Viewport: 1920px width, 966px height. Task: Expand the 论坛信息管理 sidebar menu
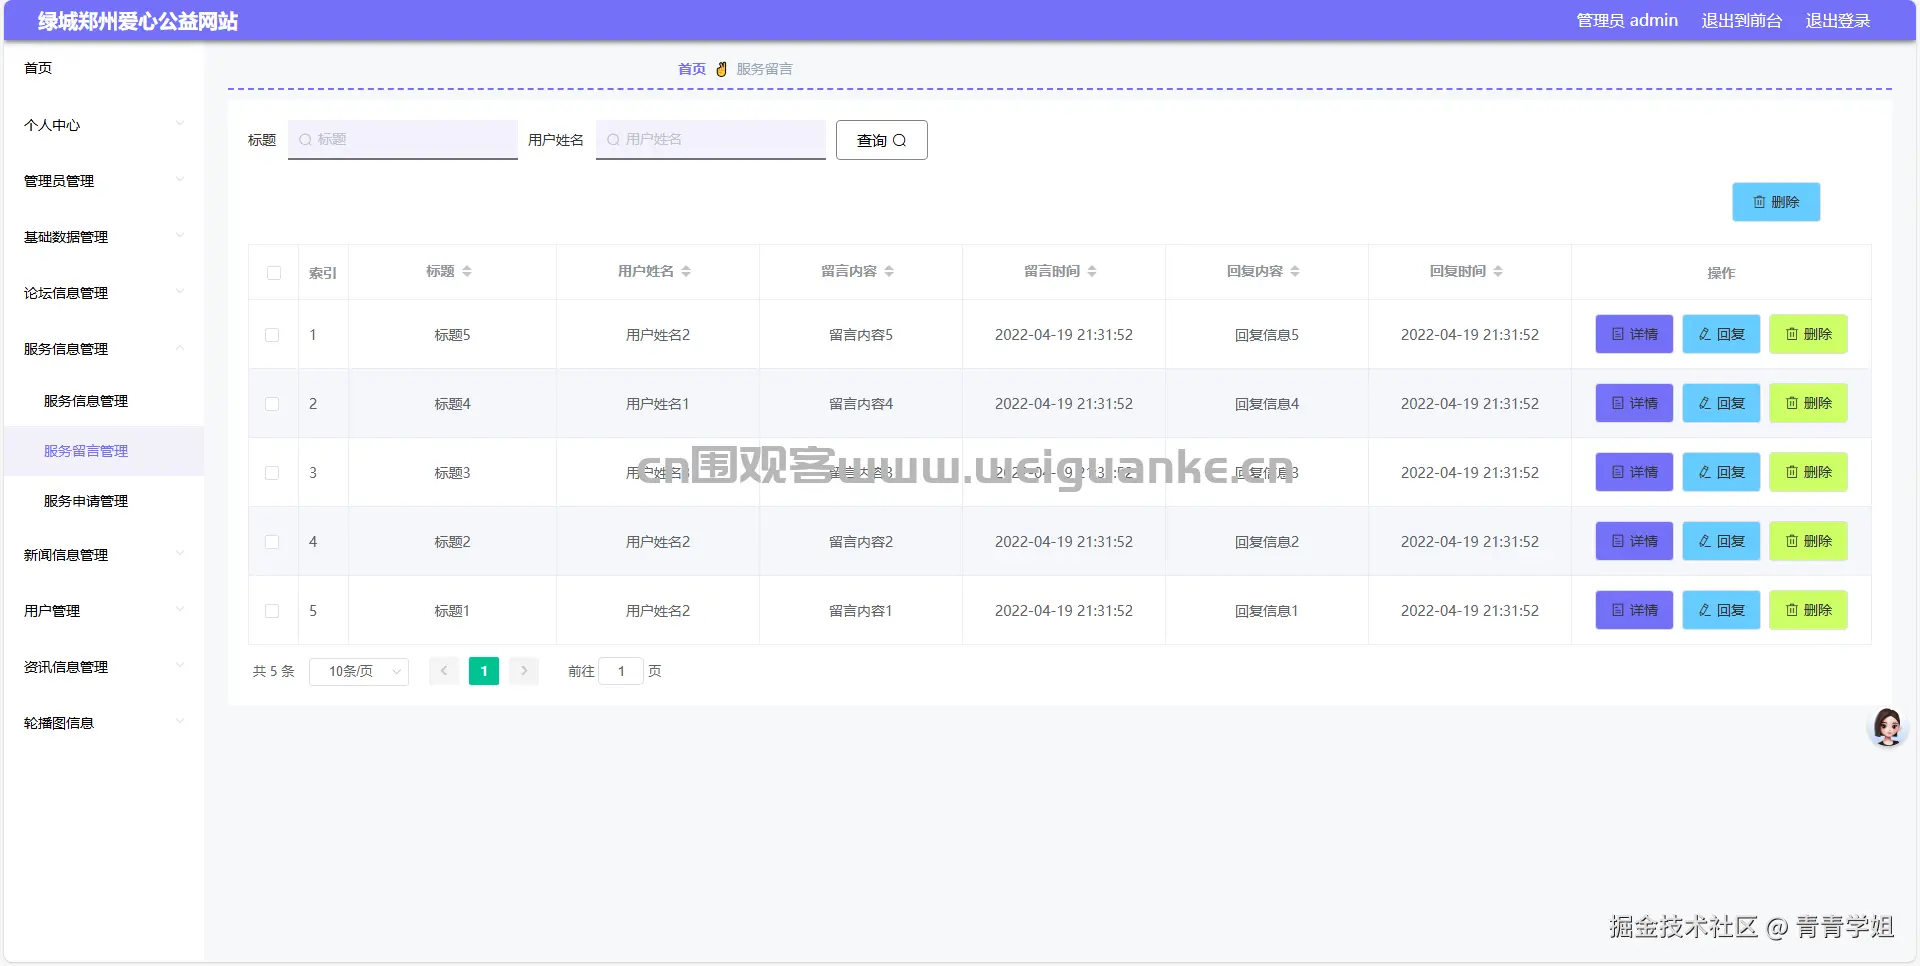tap(104, 293)
